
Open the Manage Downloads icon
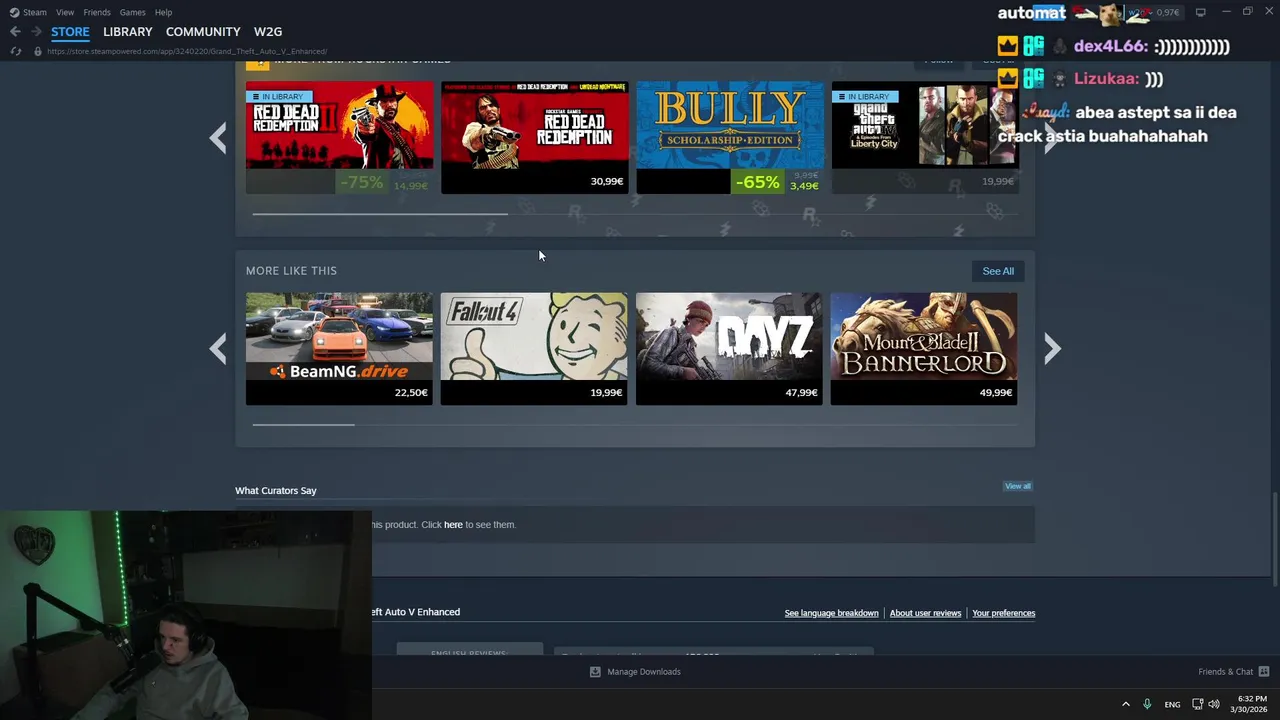(595, 672)
